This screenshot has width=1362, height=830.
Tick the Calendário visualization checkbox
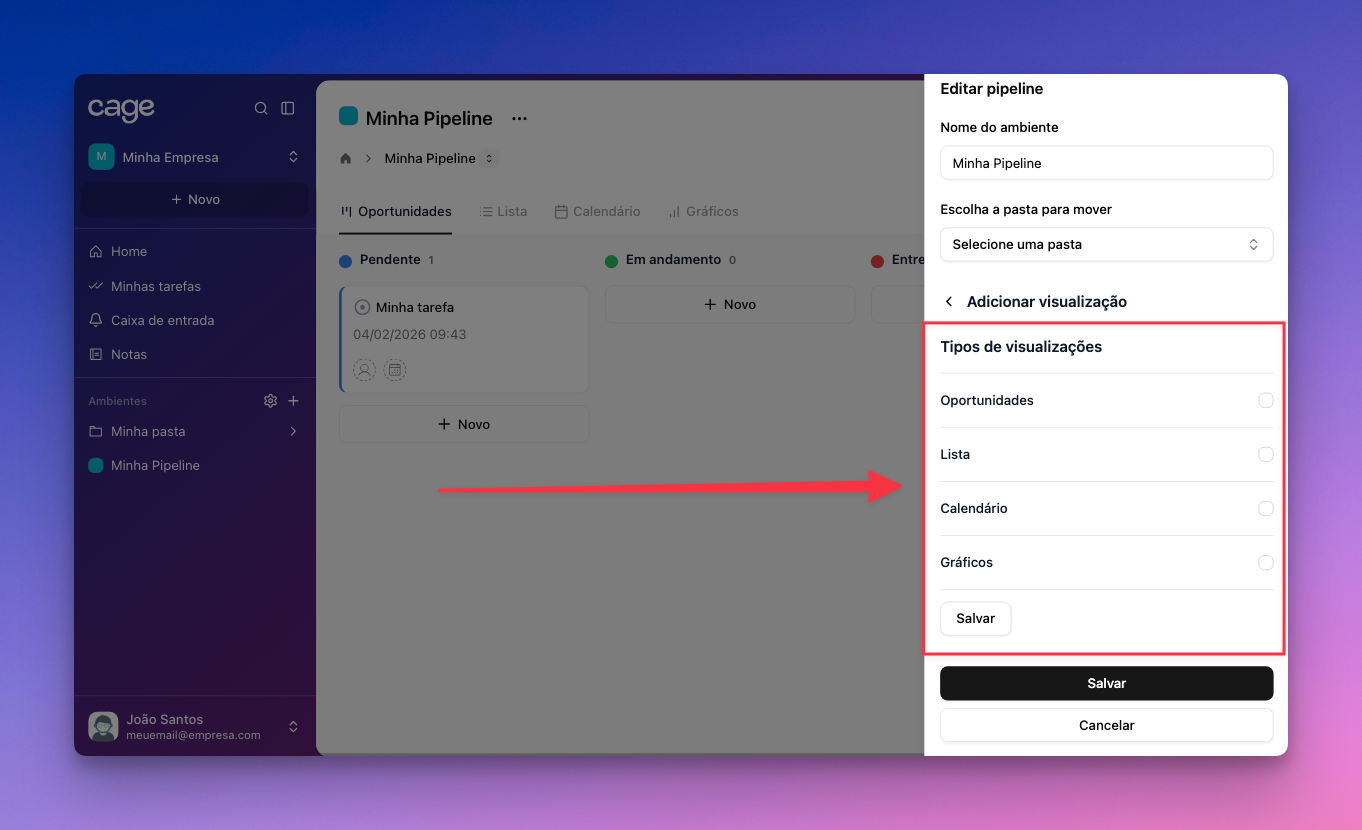coord(1265,509)
